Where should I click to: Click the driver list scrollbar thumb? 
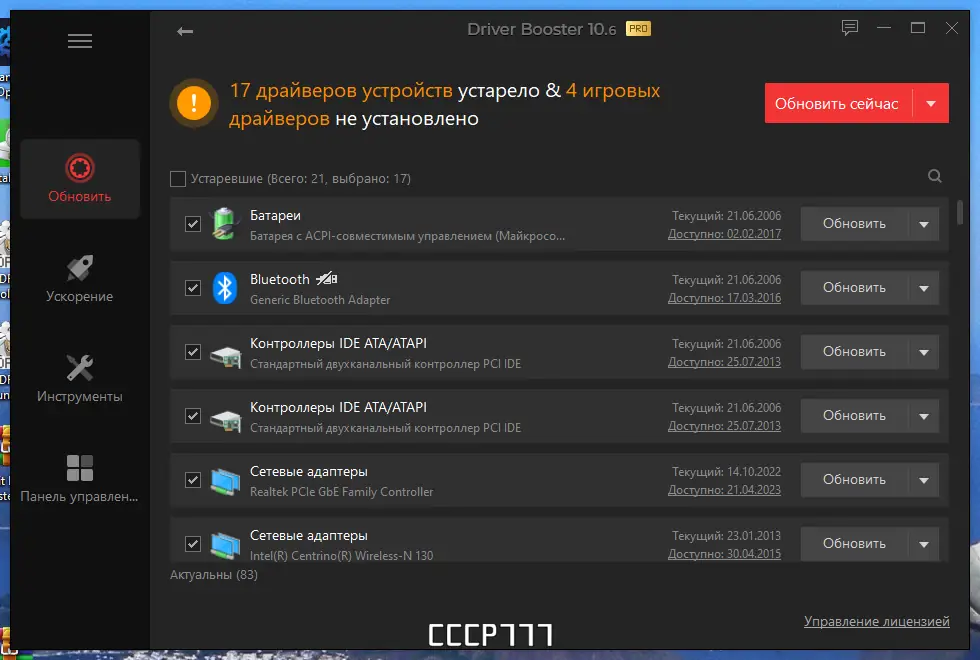click(959, 212)
